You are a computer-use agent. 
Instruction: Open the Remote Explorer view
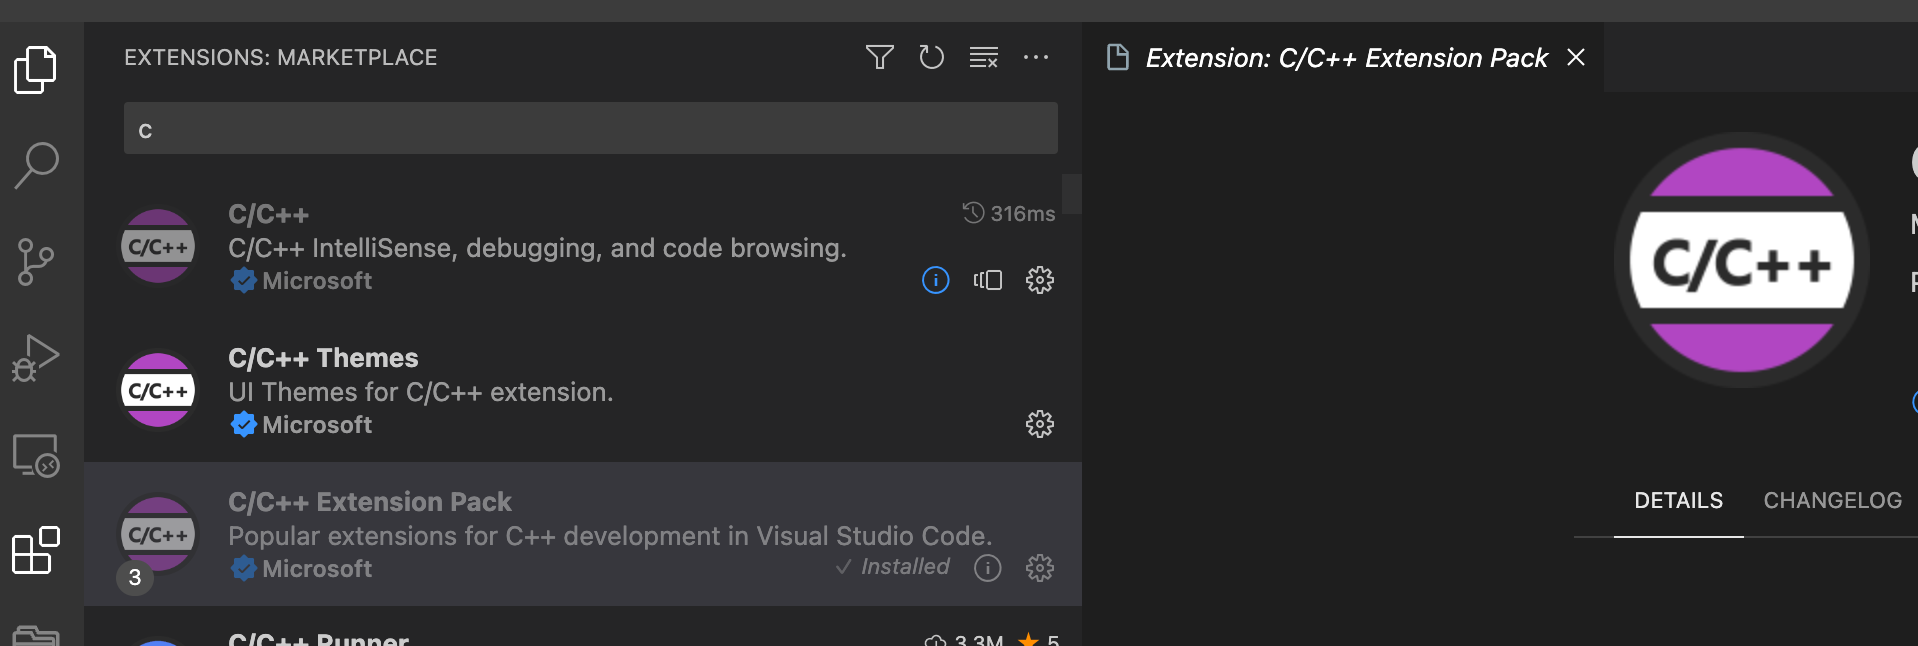[36, 455]
